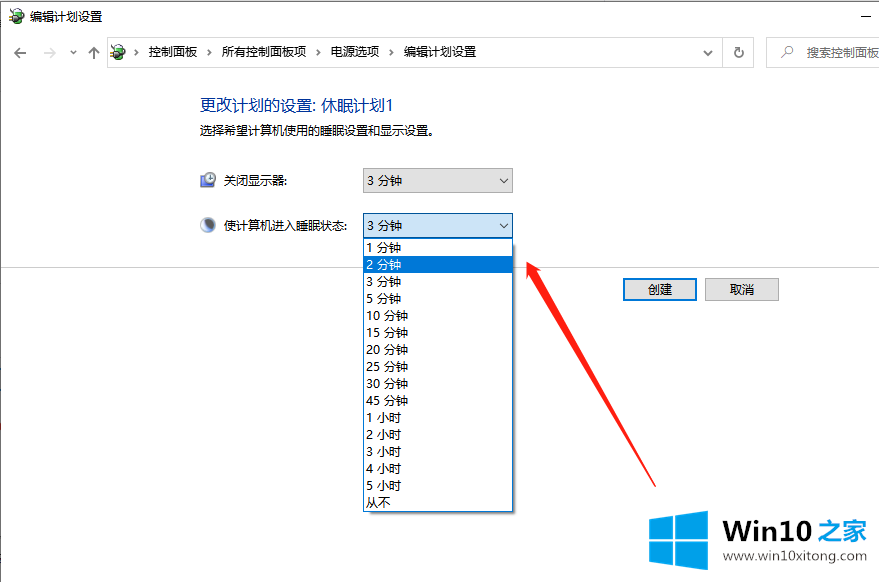Select 1 小时 sleep option
The image size is (879, 582).
pyautogui.click(x=438, y=418)
